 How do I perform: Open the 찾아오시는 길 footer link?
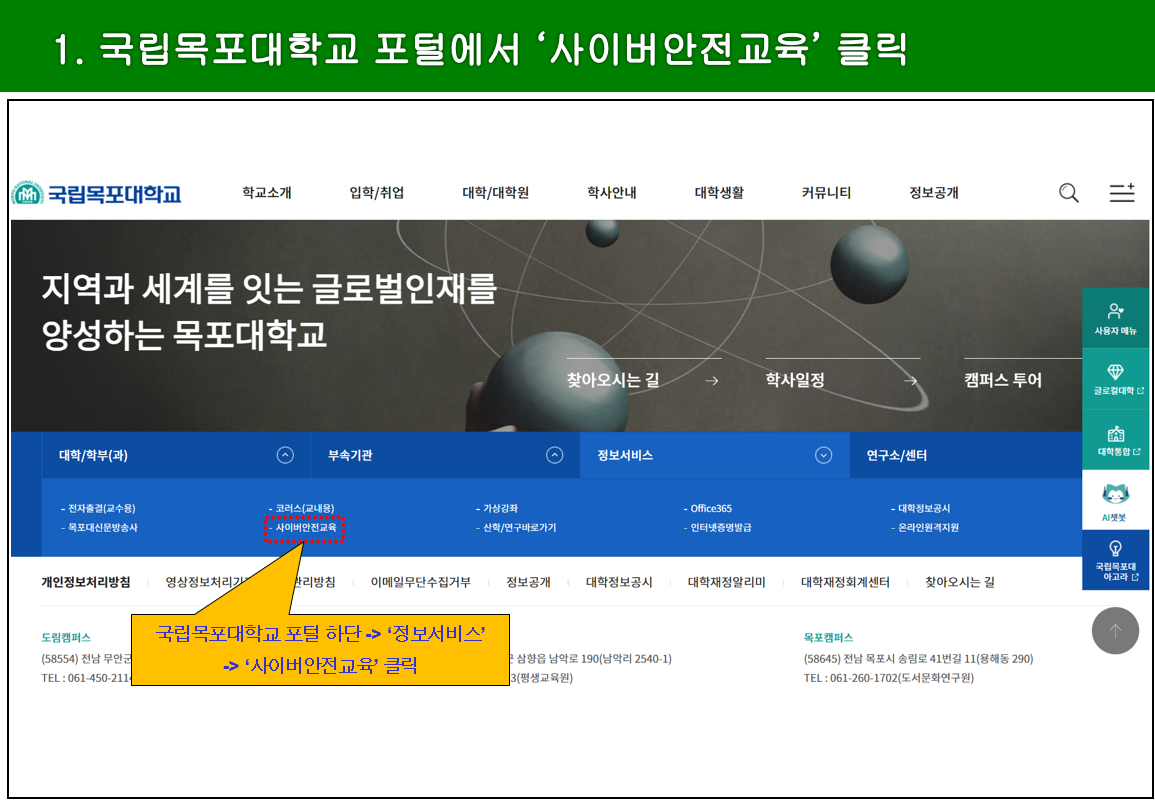coord(960,582)
